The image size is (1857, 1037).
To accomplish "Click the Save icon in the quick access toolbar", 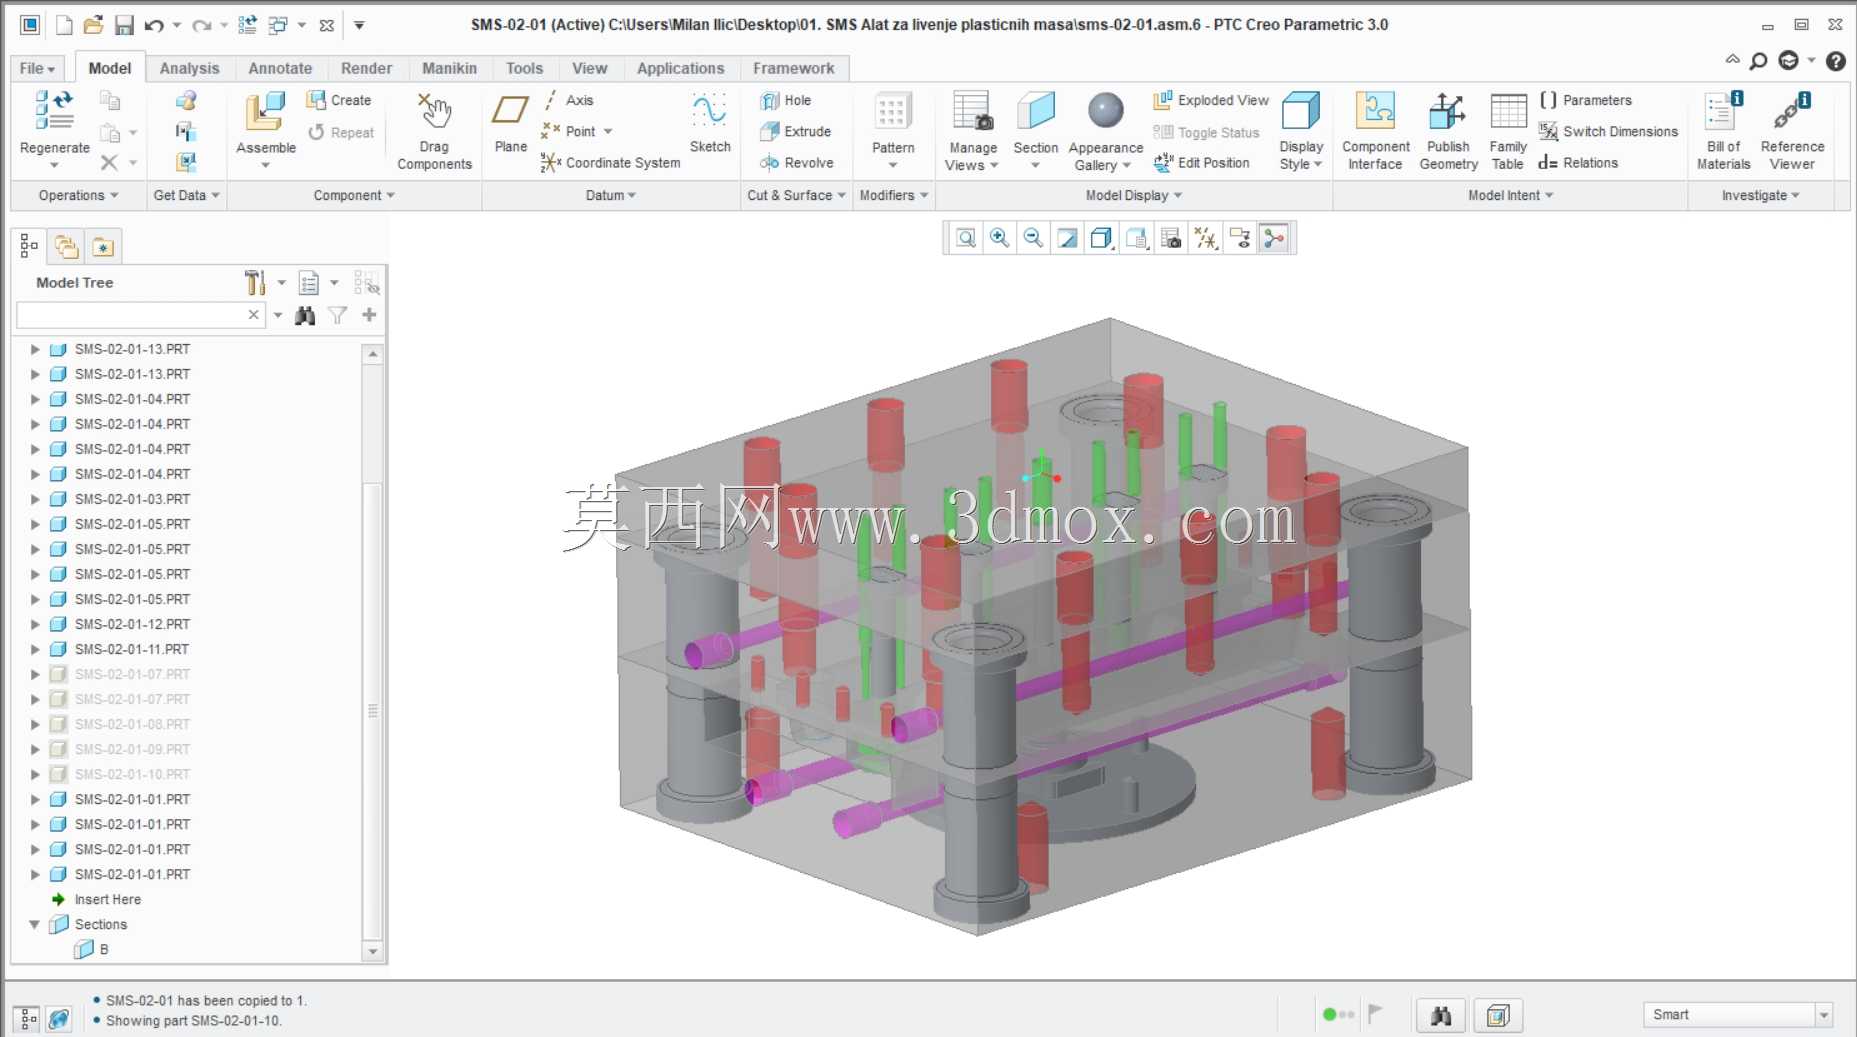I will (x=124, y=25).
